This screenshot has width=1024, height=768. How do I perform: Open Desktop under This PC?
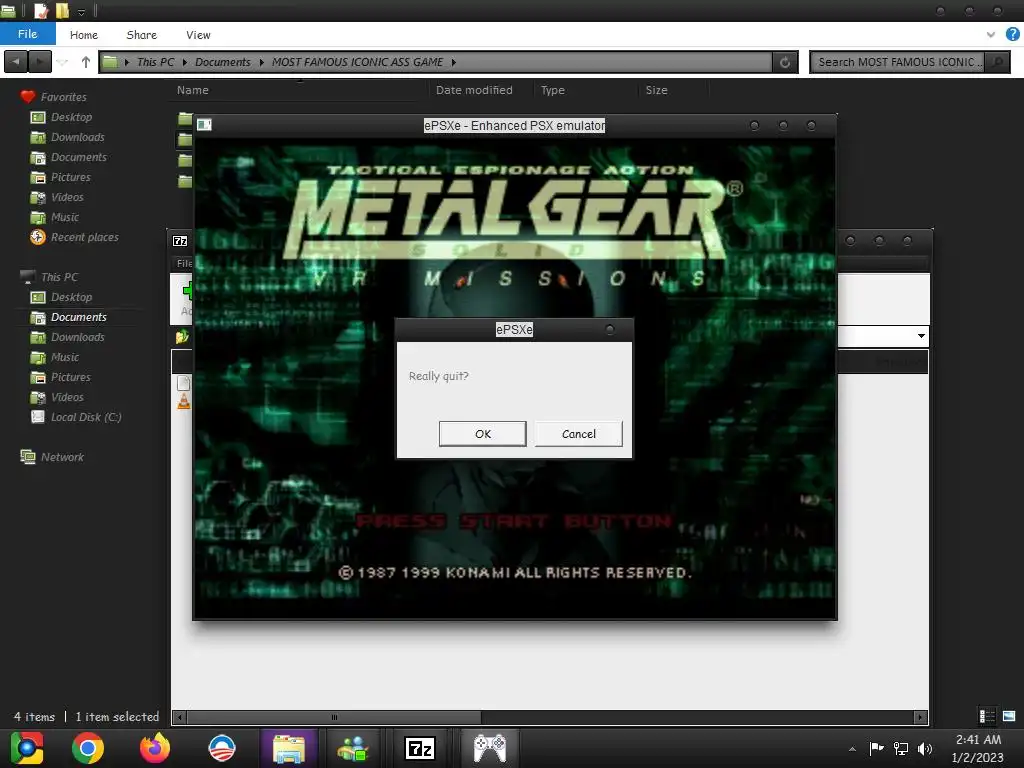coord(71,297)
